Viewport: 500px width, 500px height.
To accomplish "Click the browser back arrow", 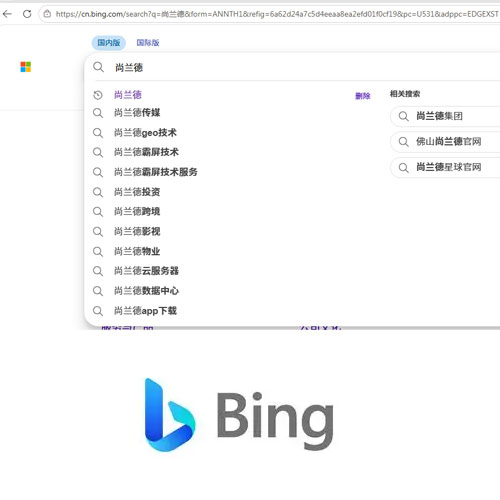I will pyautogui.click(x=7, y=14).
